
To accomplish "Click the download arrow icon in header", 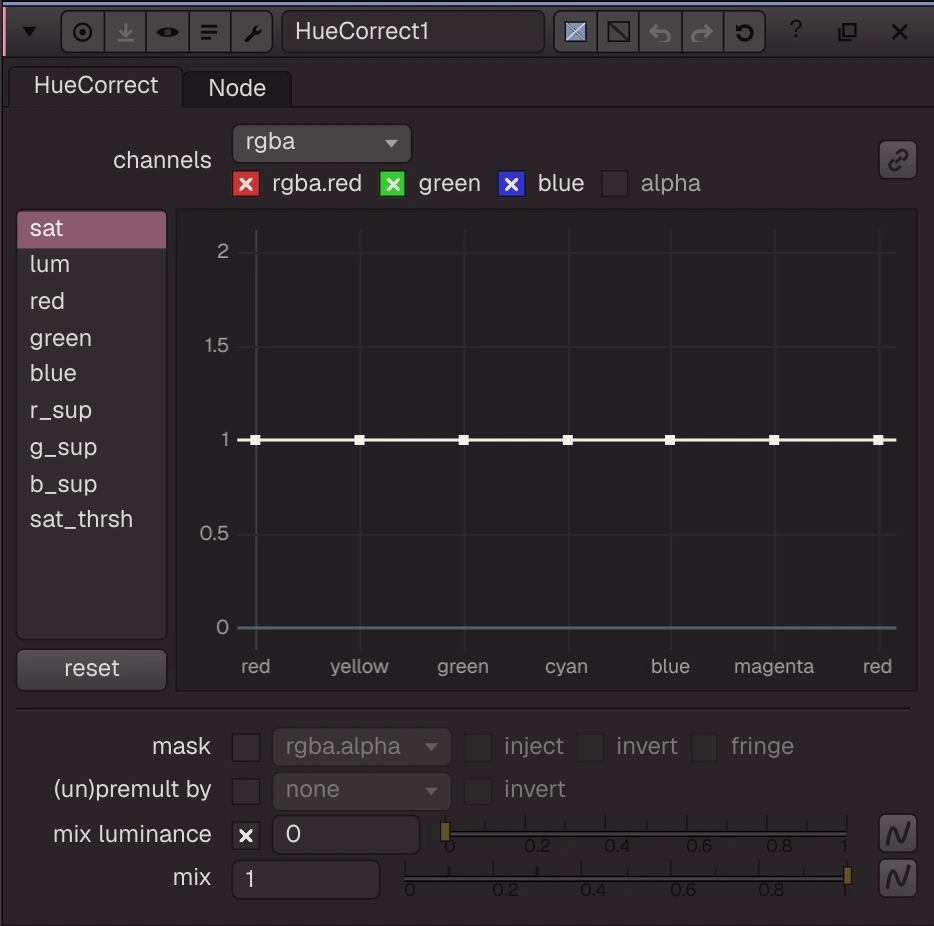I will coord(125,32).
